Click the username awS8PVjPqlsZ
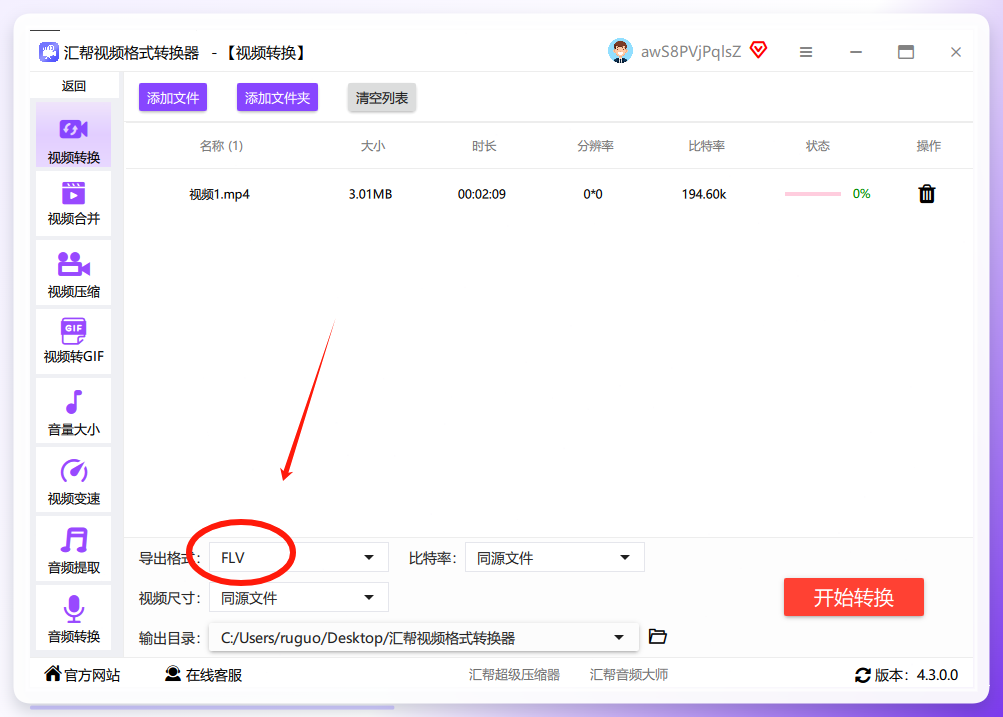1003x717 pixels. tap(691, 52)
